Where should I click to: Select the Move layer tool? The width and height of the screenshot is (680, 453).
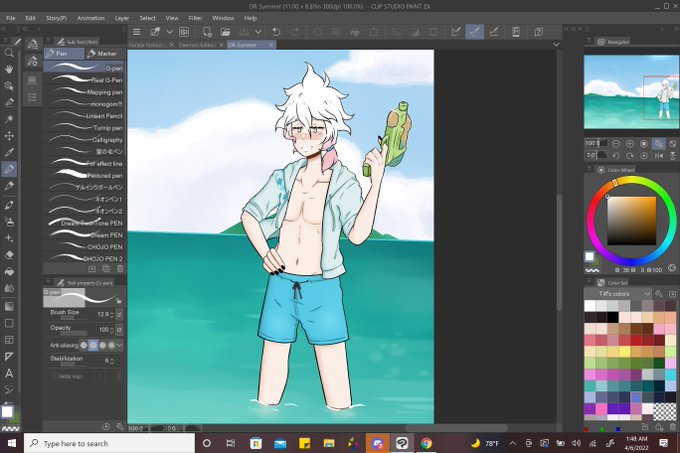9,136
